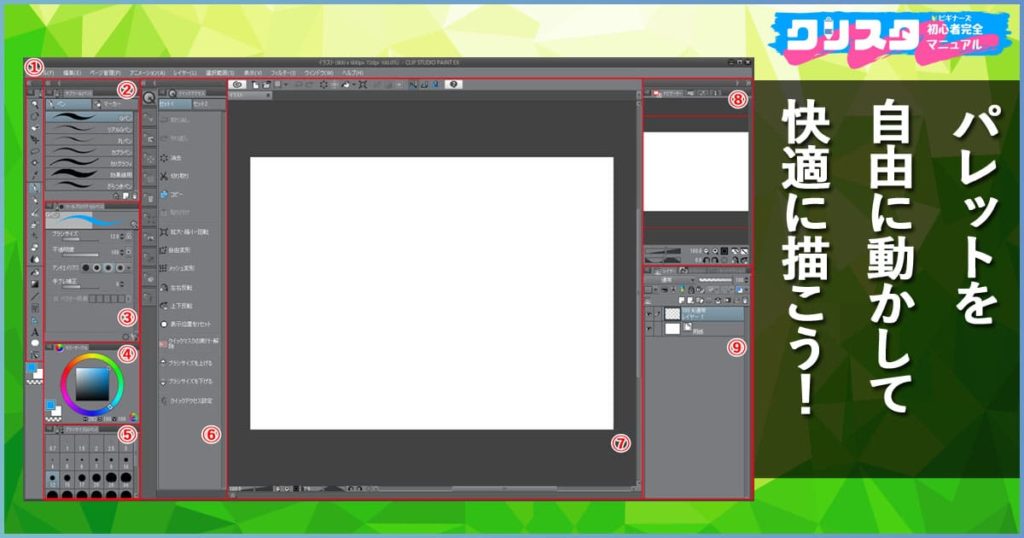Image resolution: width=1024 pixels, height=538 pixels.
Task: Open the dropdown arrow beside Fill icon
Action: click(353, 84)
